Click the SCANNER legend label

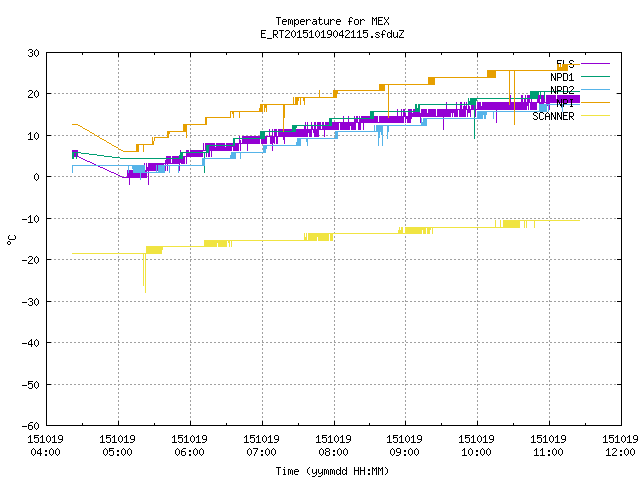tap(553, 116)
